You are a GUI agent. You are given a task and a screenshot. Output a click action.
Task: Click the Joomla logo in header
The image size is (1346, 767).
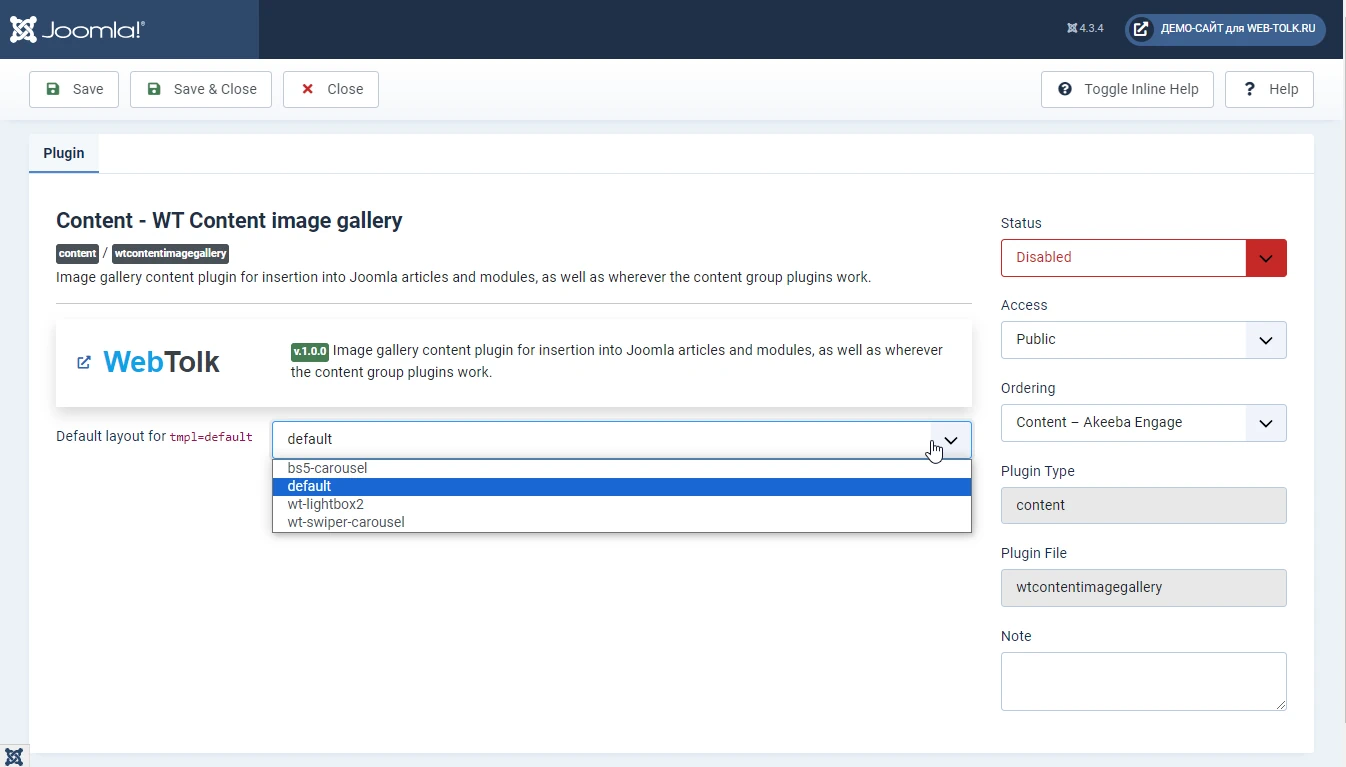tap(78, 29)
